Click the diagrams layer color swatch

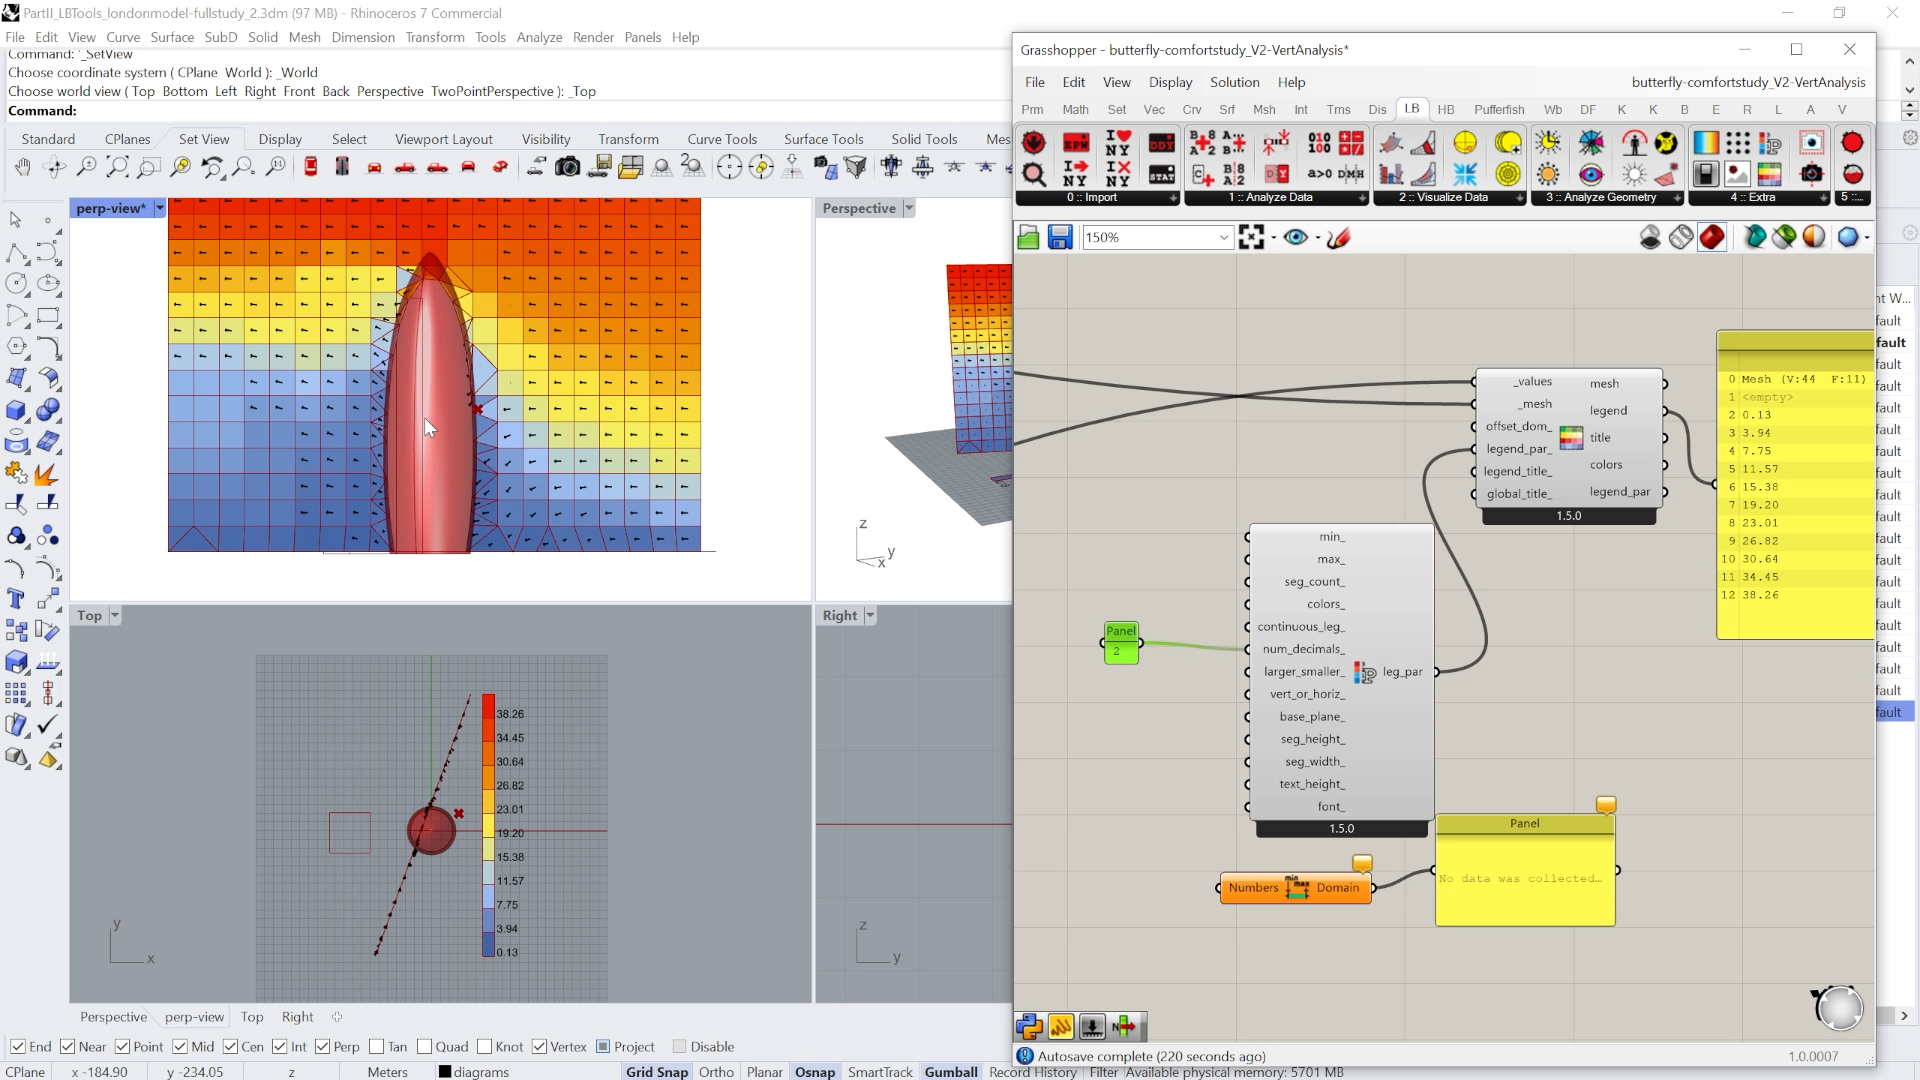pos(445,1072)
